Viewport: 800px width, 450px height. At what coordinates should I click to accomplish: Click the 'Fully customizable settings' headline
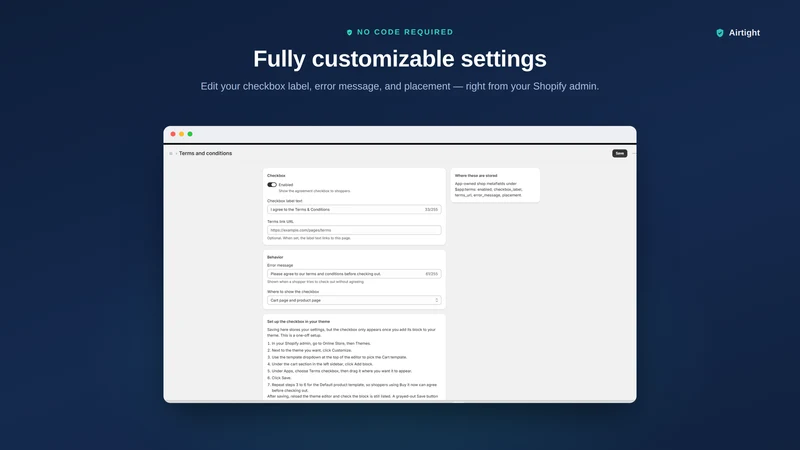400,59
